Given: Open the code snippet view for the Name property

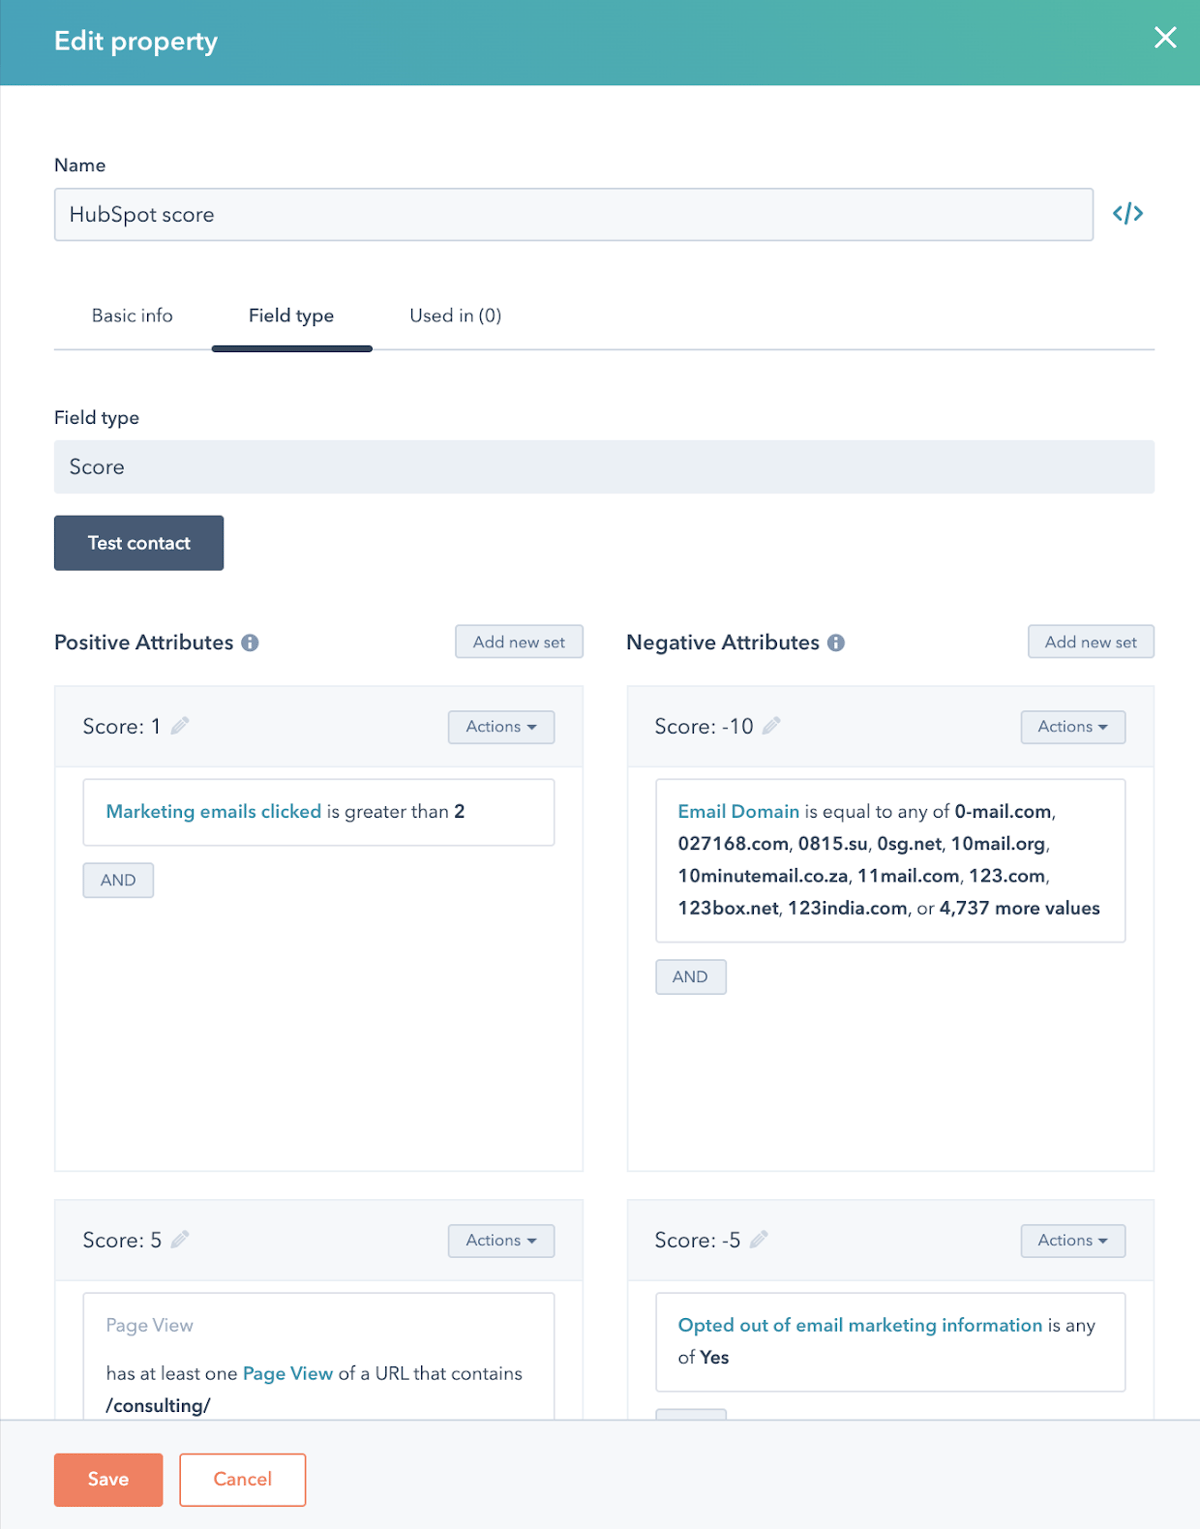Looking at the screenshot, I should point(1128,213).
